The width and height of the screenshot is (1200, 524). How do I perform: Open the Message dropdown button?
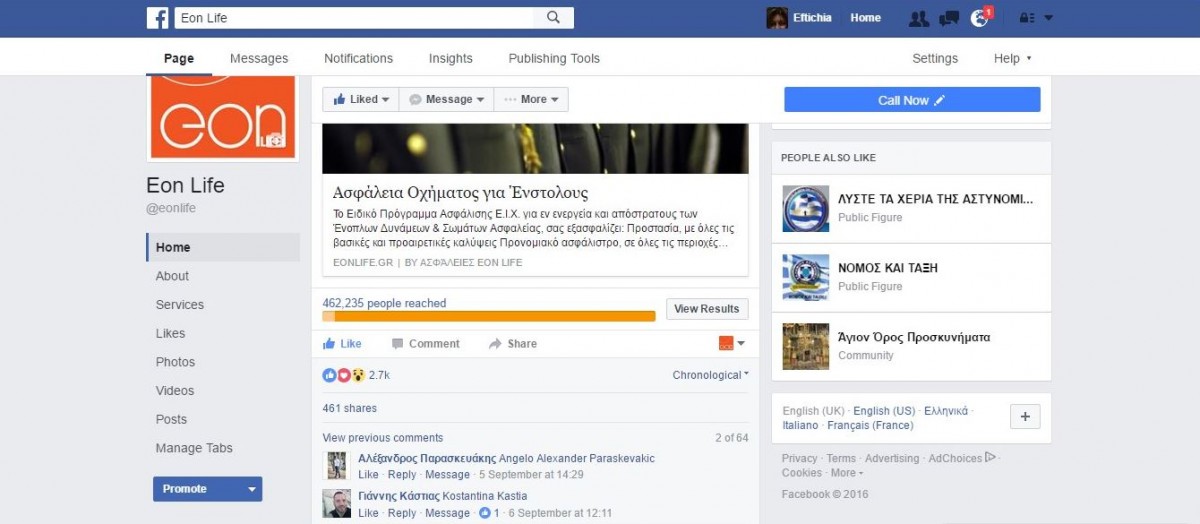point(446,99)
